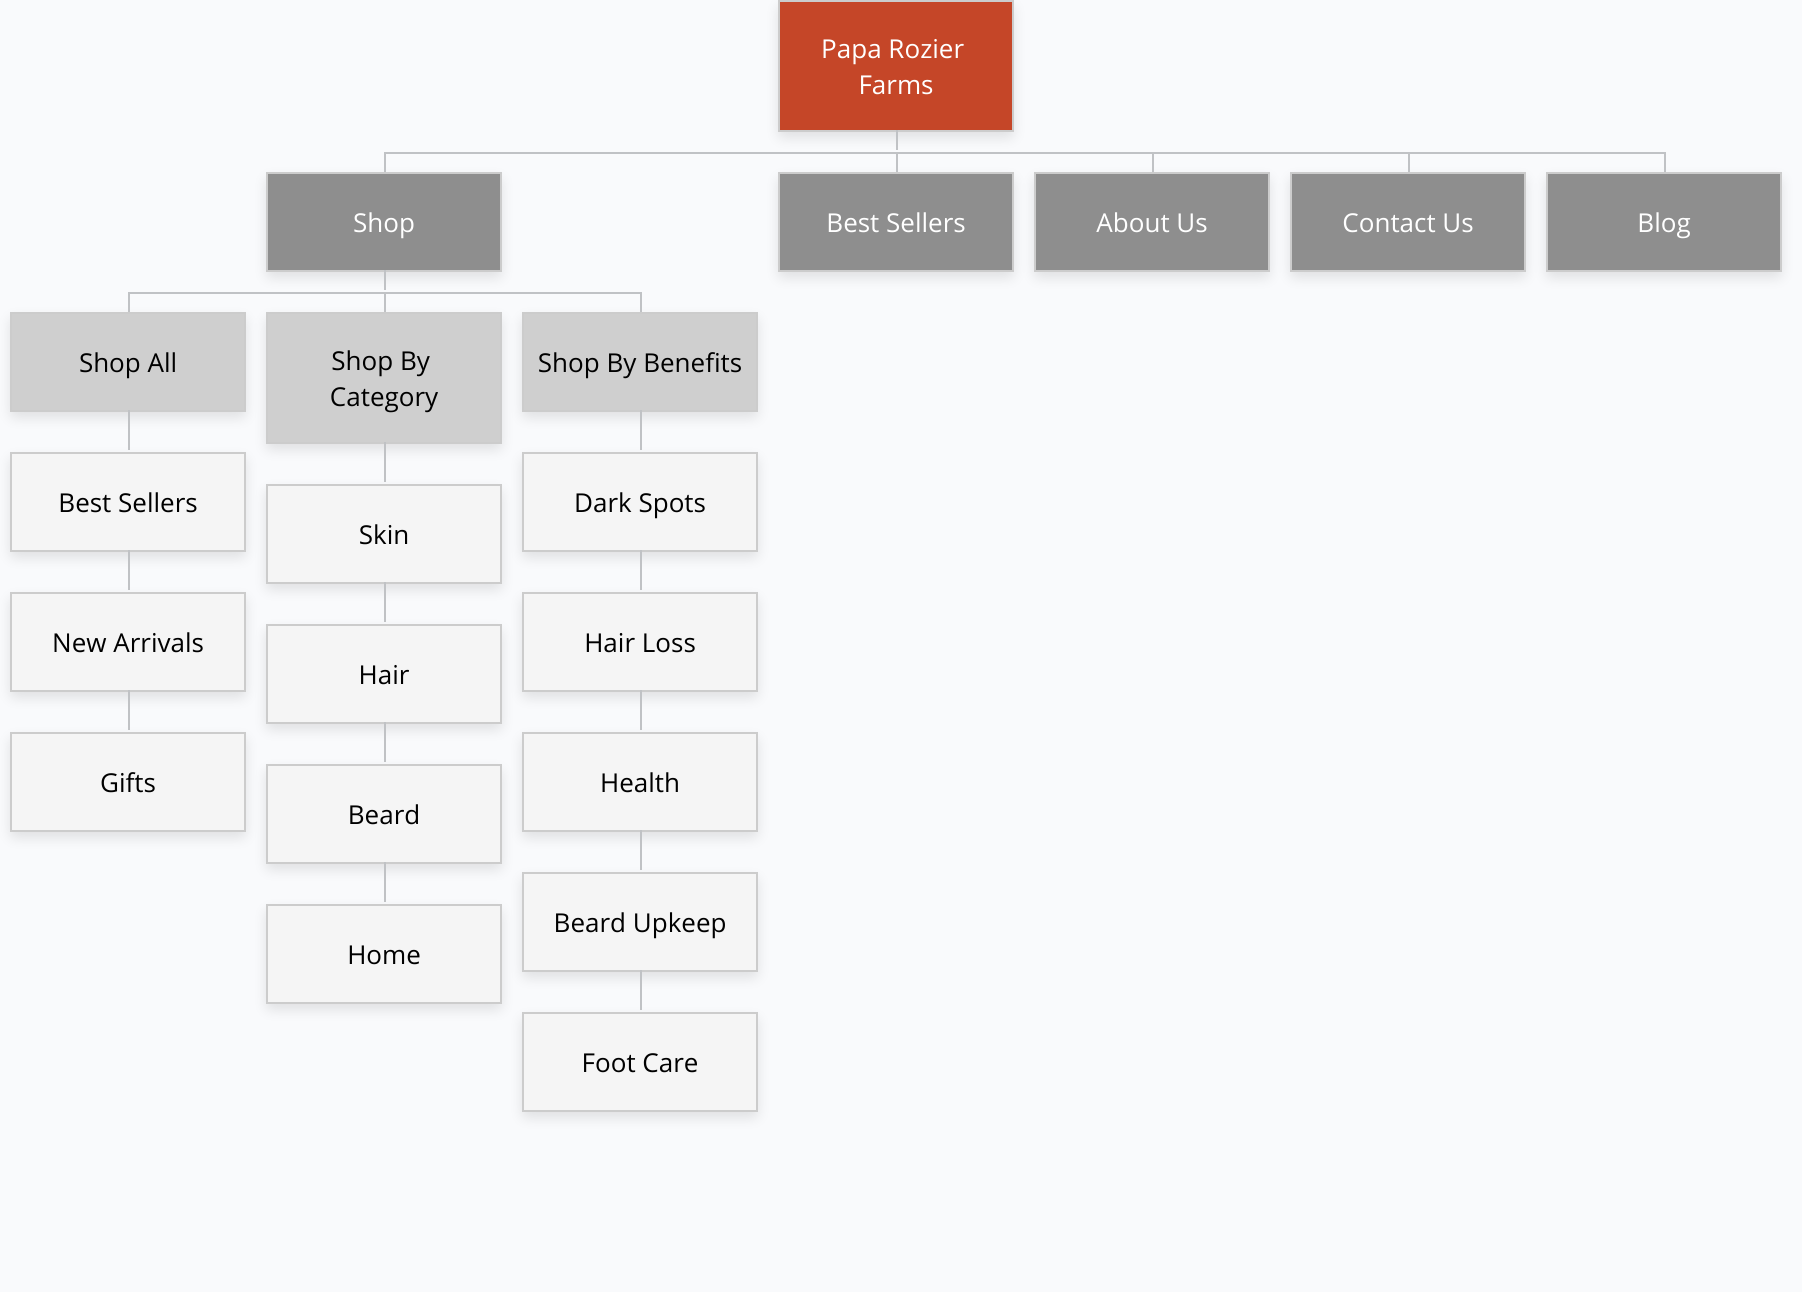Click the Shop By Benefits box
Image resolution: width=1802 pixels, height=1292 pixels.
pyautogui.click(x=640, y=362)
